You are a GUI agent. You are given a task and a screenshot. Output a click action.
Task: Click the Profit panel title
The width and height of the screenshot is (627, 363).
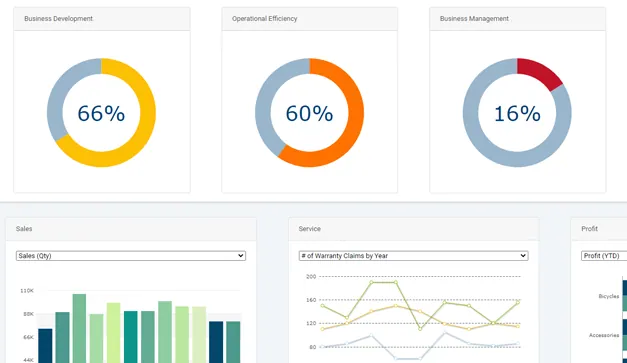pyautogui.click(x=589, y=229)
